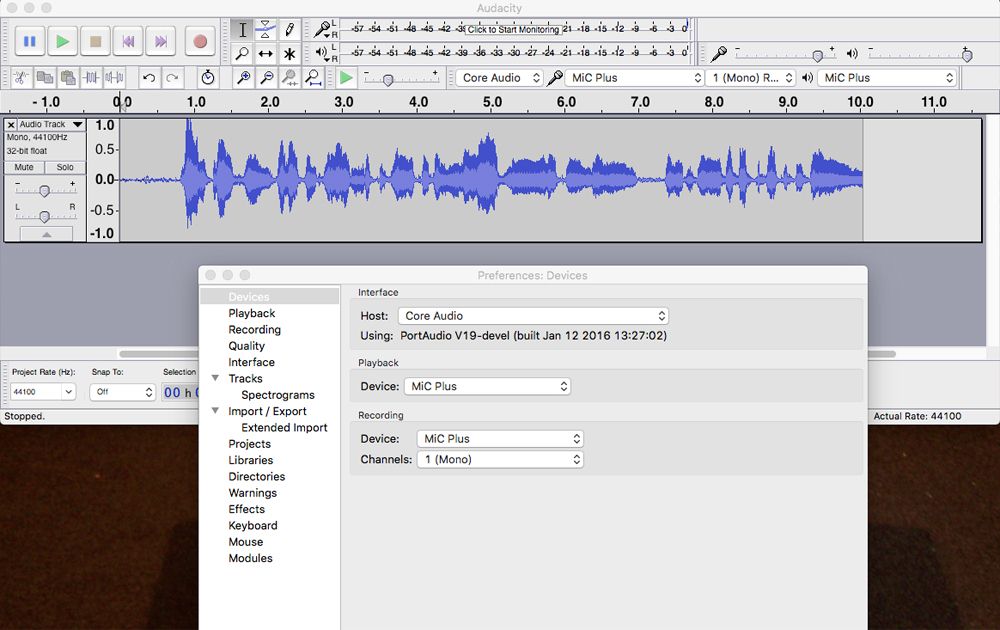Select the Time Shift tool

point(265,54)
